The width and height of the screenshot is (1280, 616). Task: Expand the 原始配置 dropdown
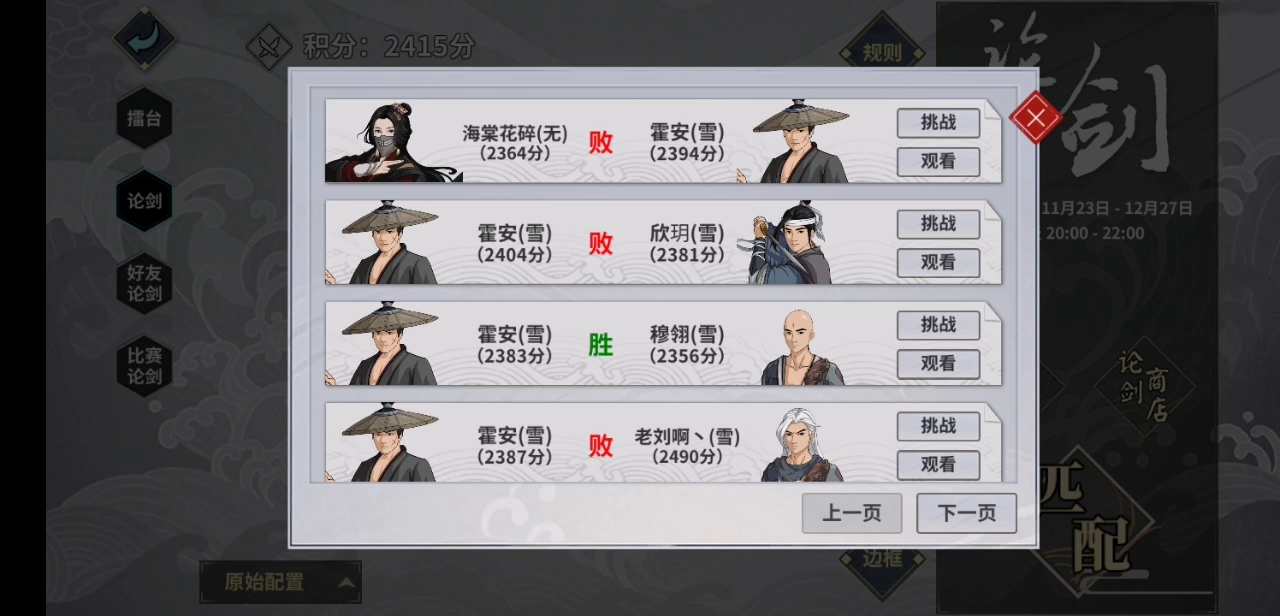(281, 582)
